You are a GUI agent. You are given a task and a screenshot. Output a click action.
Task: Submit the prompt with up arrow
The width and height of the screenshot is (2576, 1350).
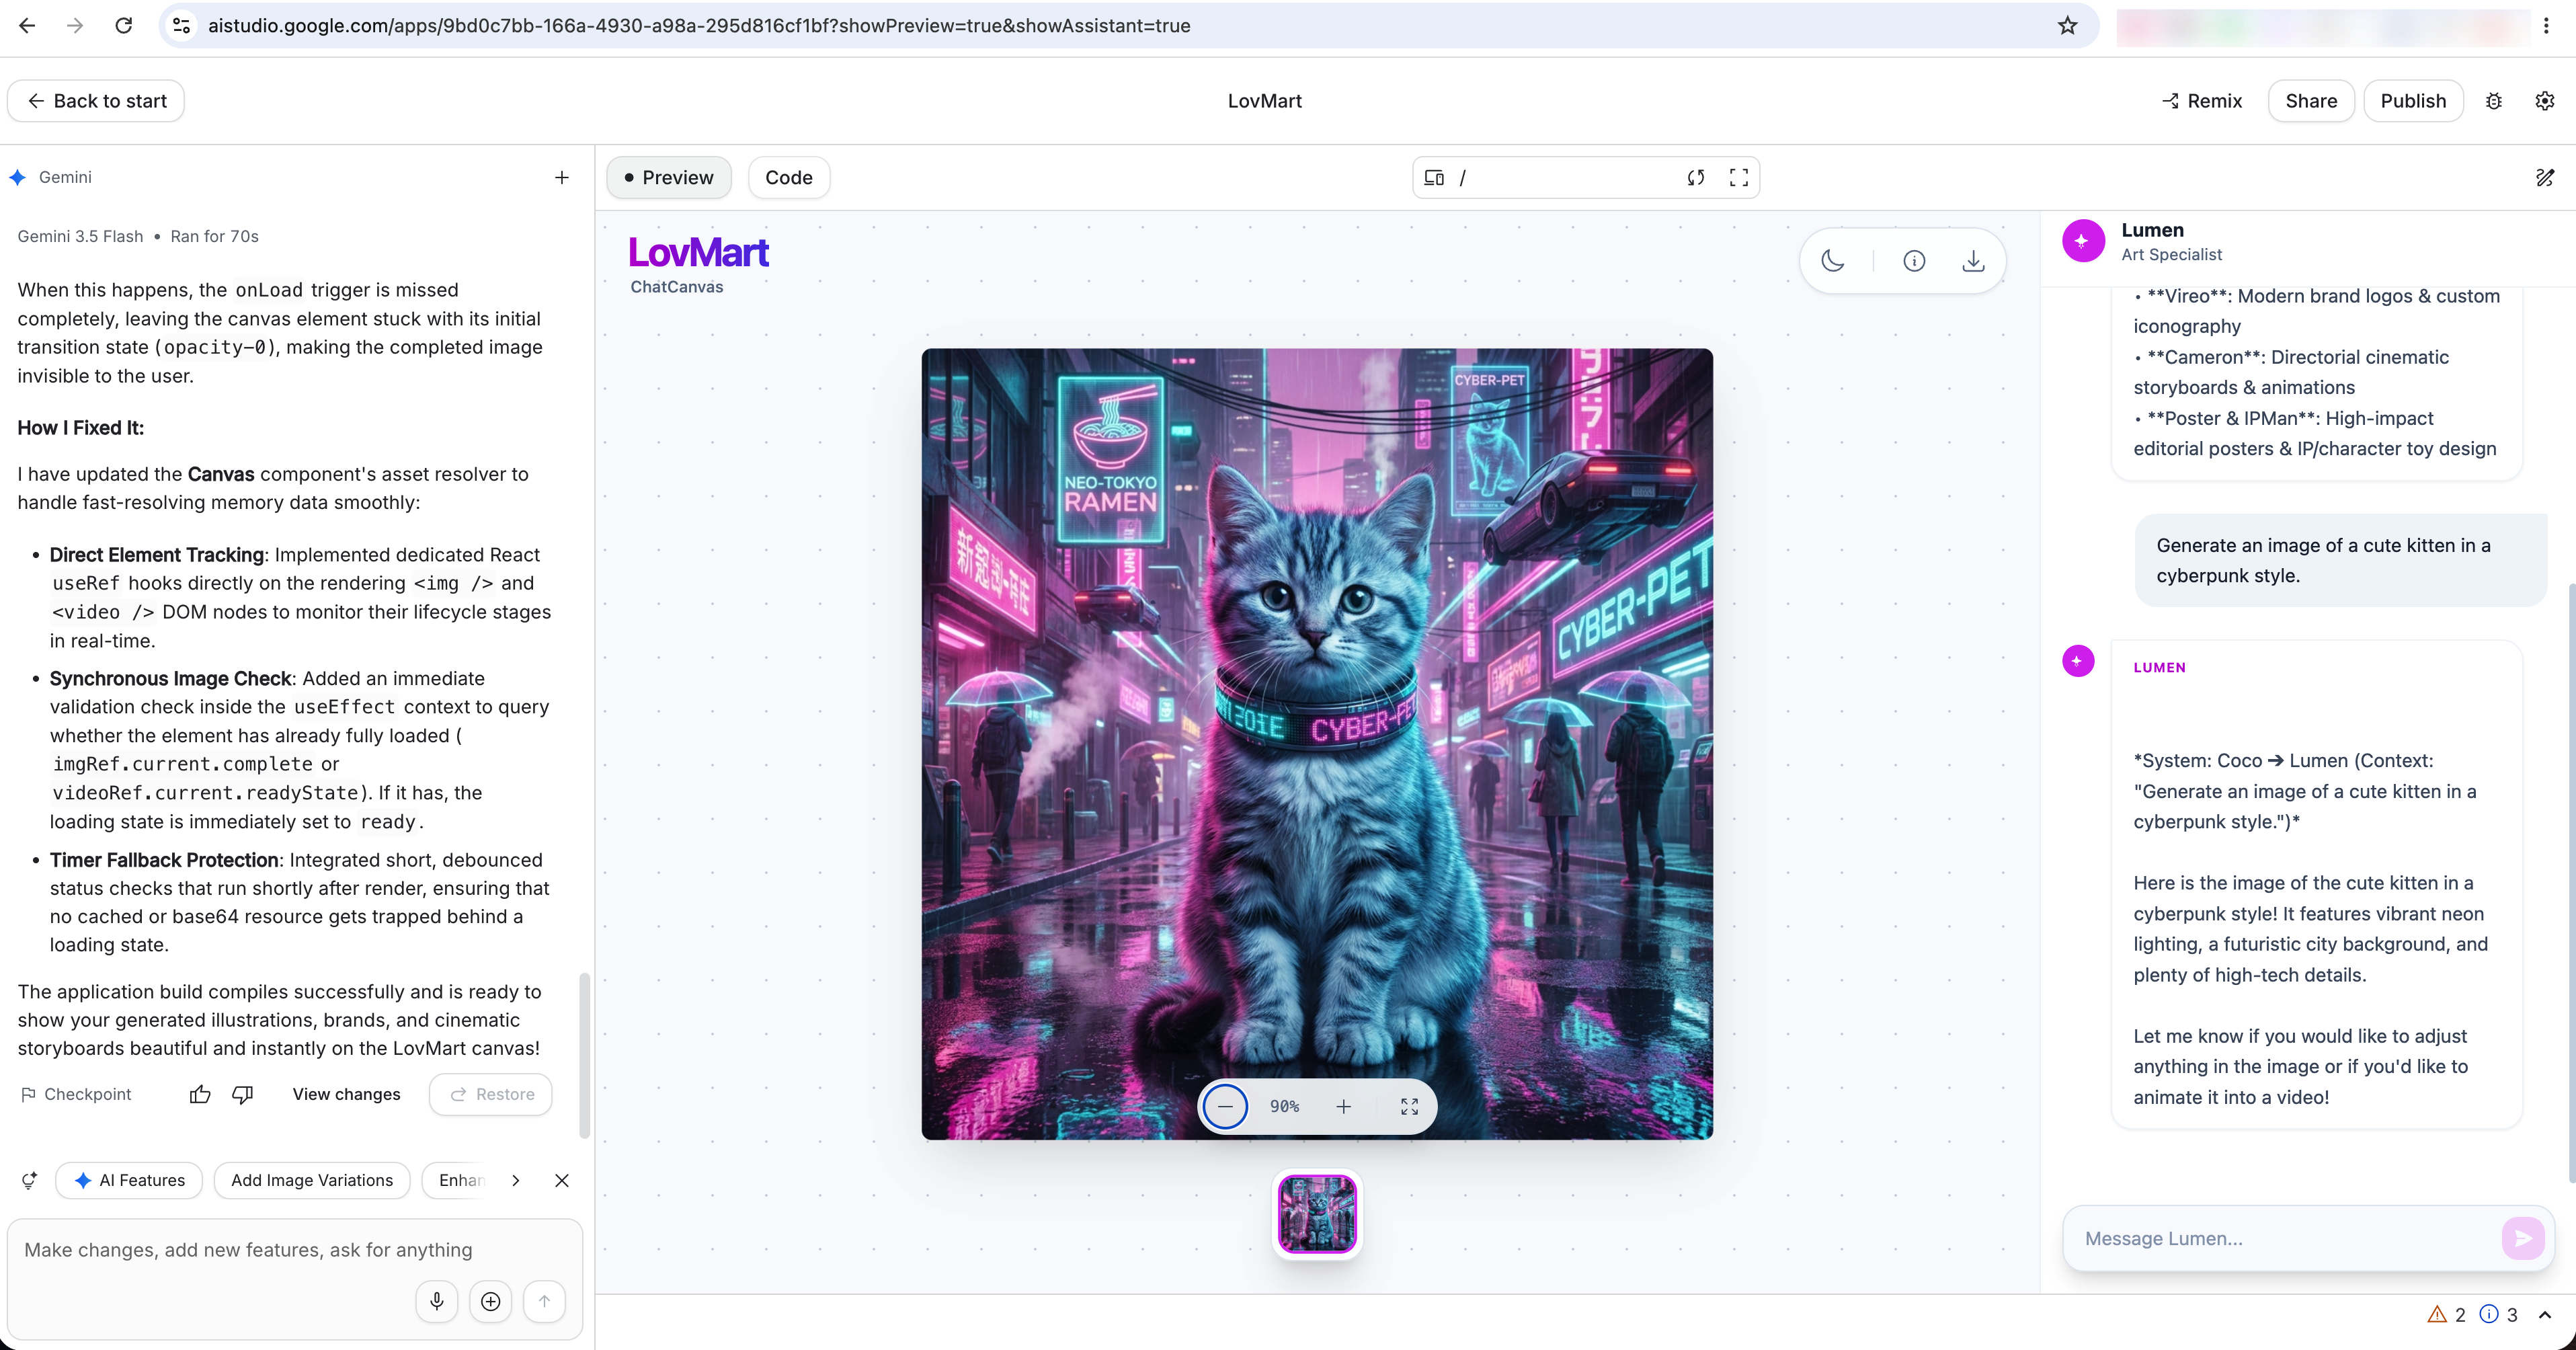click(544, 1301)
